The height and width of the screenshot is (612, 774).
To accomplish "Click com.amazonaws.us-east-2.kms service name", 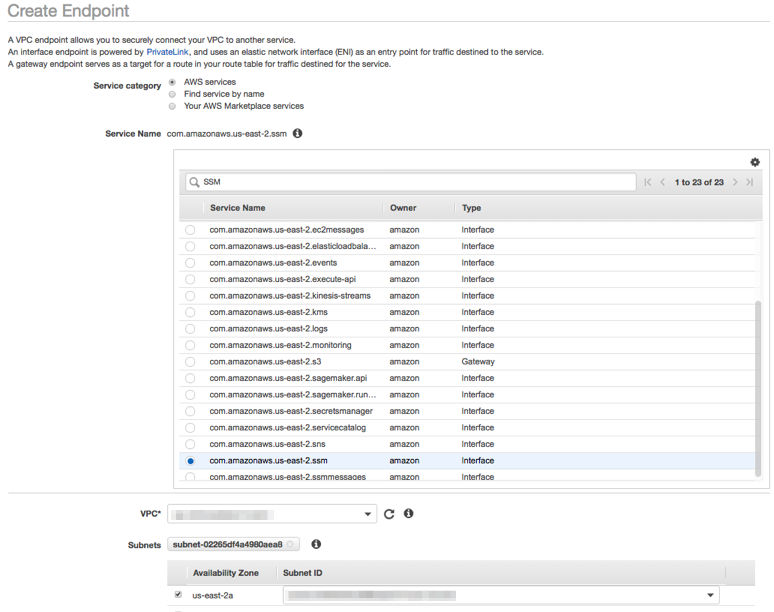I will point(269,312).
